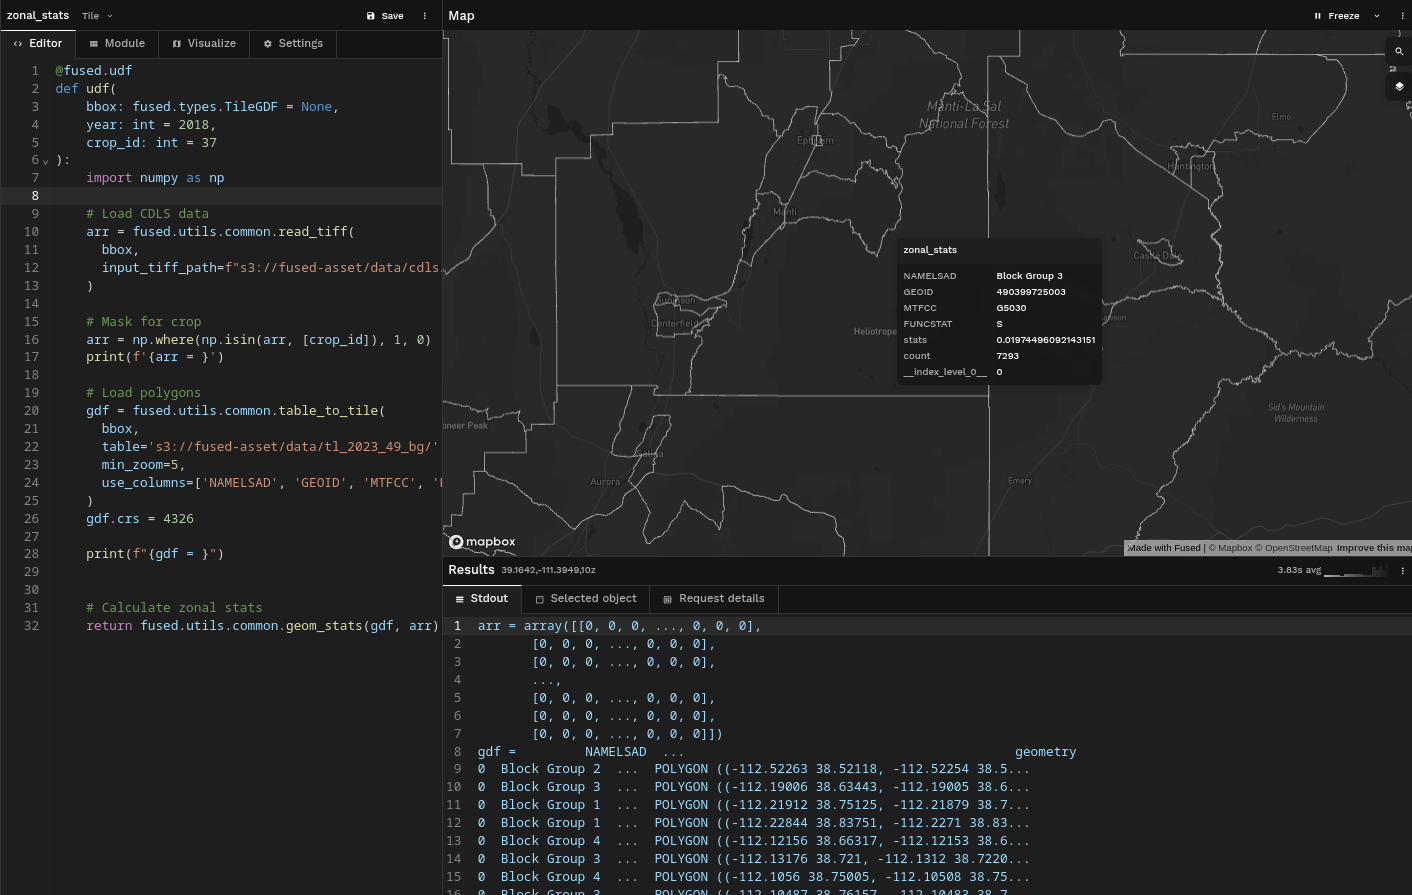Open the Results panel three-dot menu

[x=1402, y=570]
